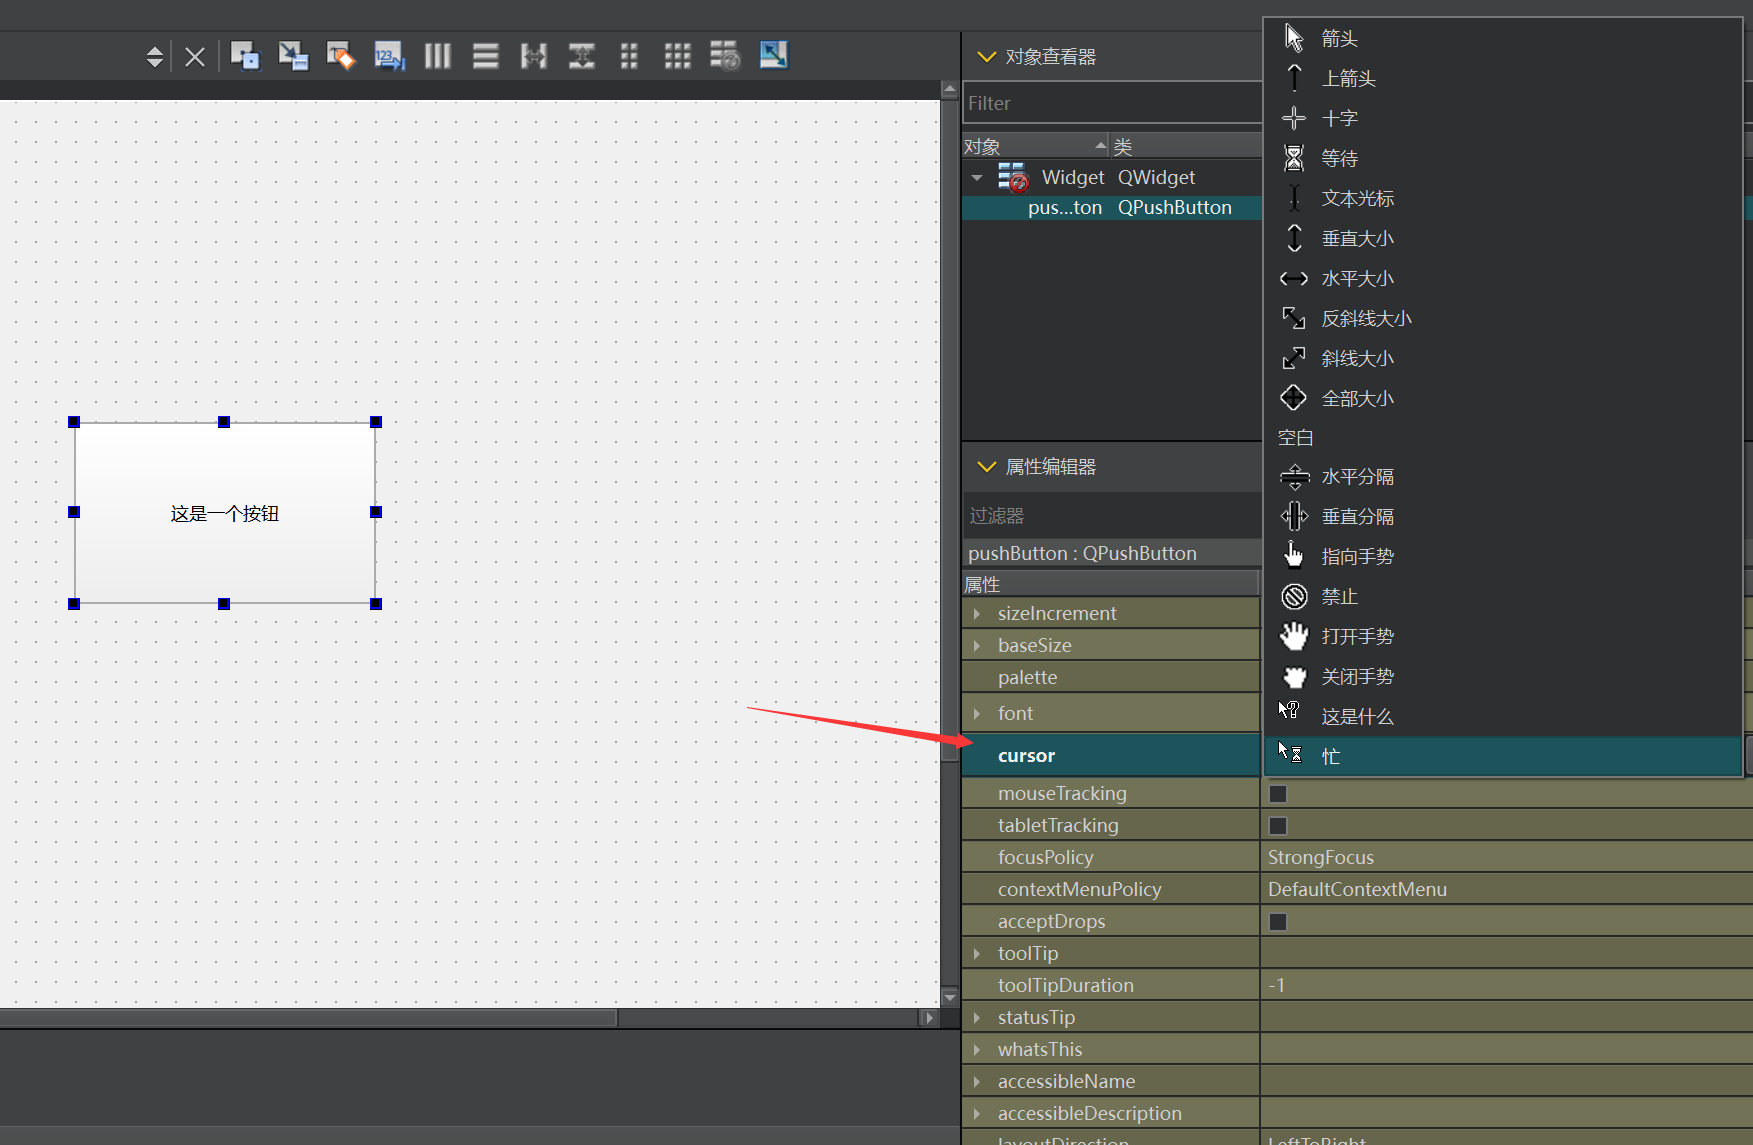This screenshot has width=1753, height=1145.
Task: Select the 十字 cross cursor
Action: (1502, 118)
